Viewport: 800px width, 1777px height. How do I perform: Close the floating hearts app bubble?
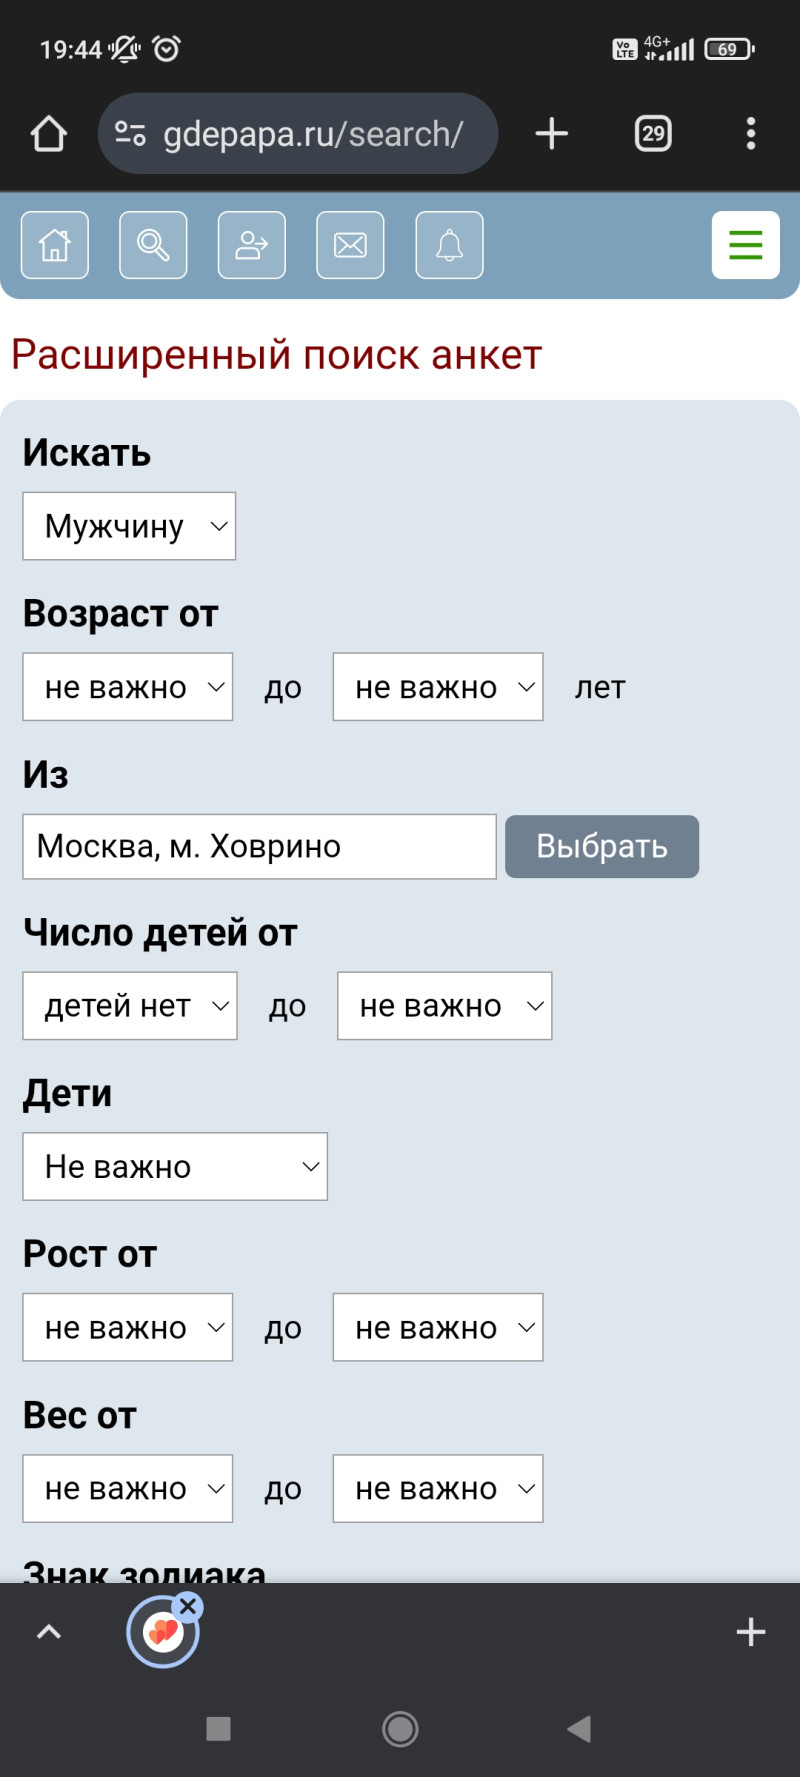pyautogui.click(x=188, y=1607)
